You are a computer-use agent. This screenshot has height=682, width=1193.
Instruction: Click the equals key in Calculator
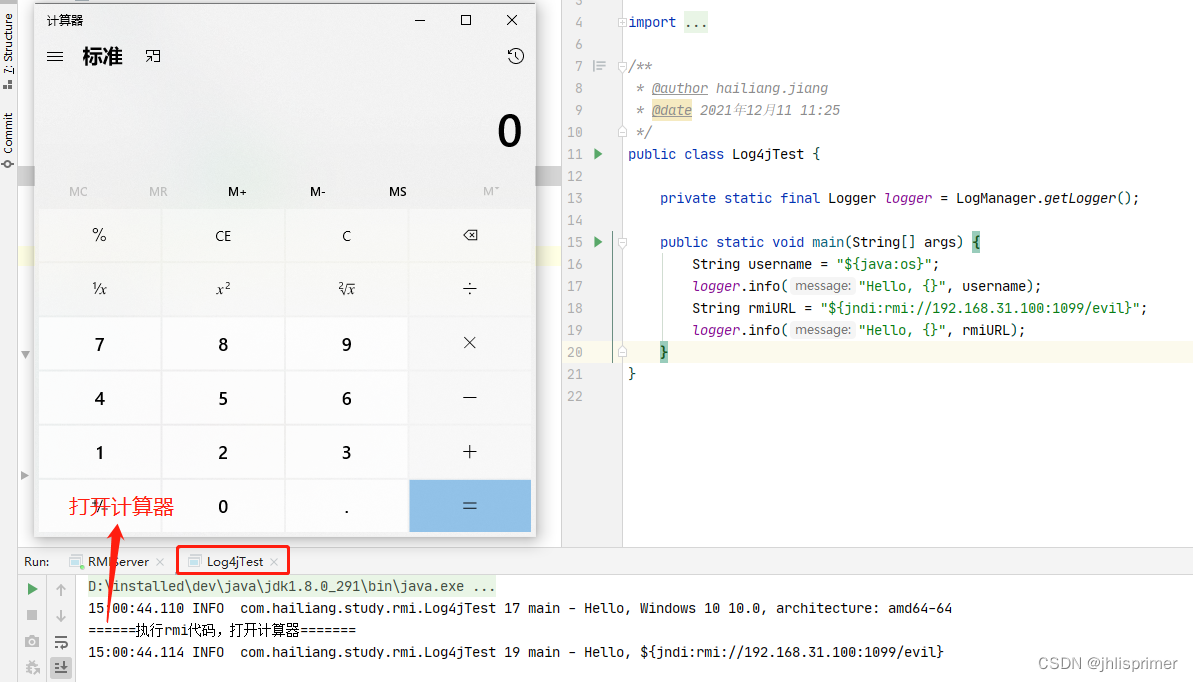470,506
